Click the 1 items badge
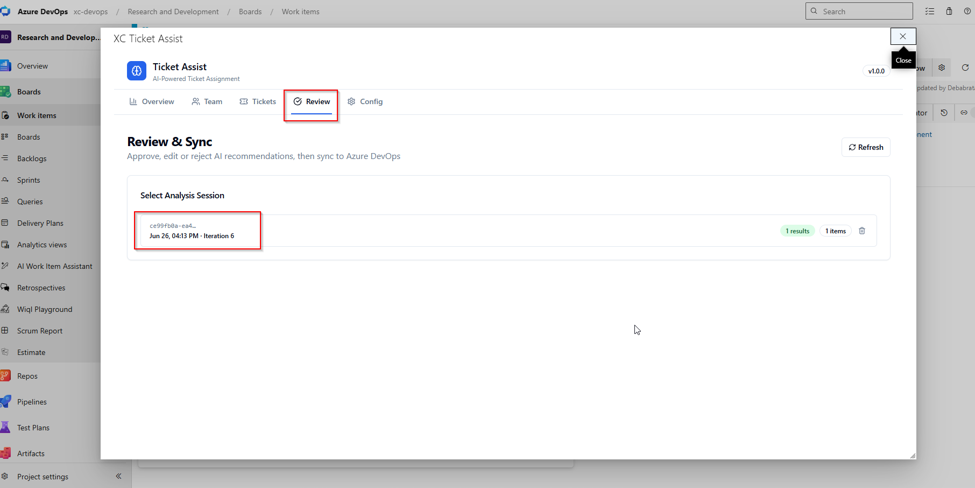Image resolution: width=975 pixels, height=488 pixels. 835,231
